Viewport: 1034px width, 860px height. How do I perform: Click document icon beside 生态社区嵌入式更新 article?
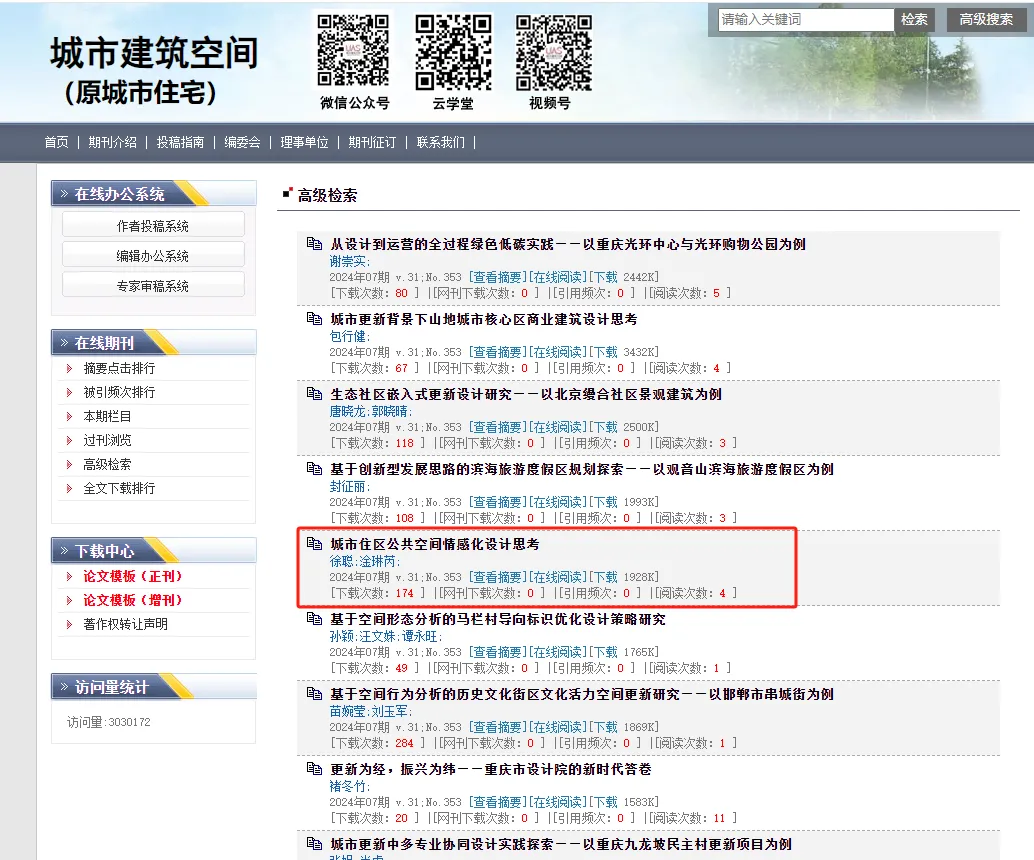pyautogui.click(x=314, y=394)
